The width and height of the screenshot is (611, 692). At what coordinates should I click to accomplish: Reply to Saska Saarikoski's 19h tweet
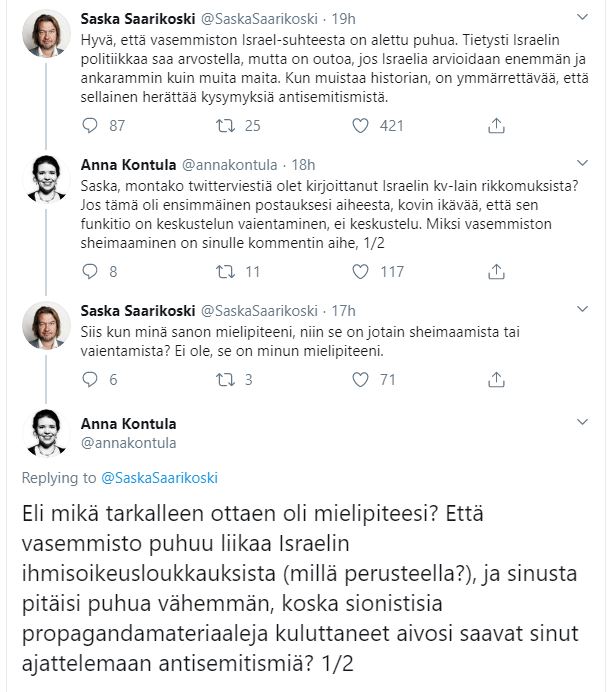90,126
